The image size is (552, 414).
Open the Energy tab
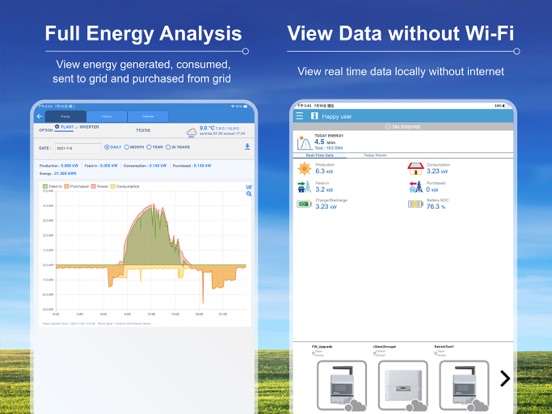pos(66,117)
